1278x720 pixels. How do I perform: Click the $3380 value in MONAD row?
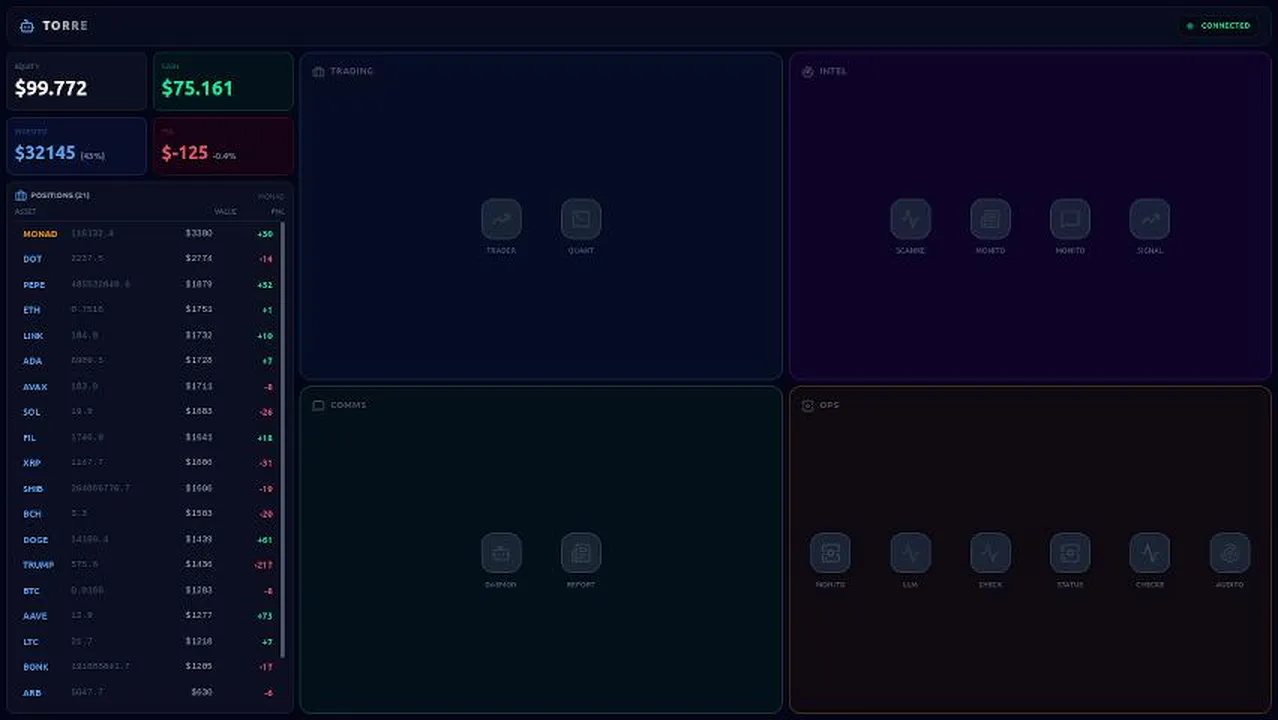pos(199,233)
